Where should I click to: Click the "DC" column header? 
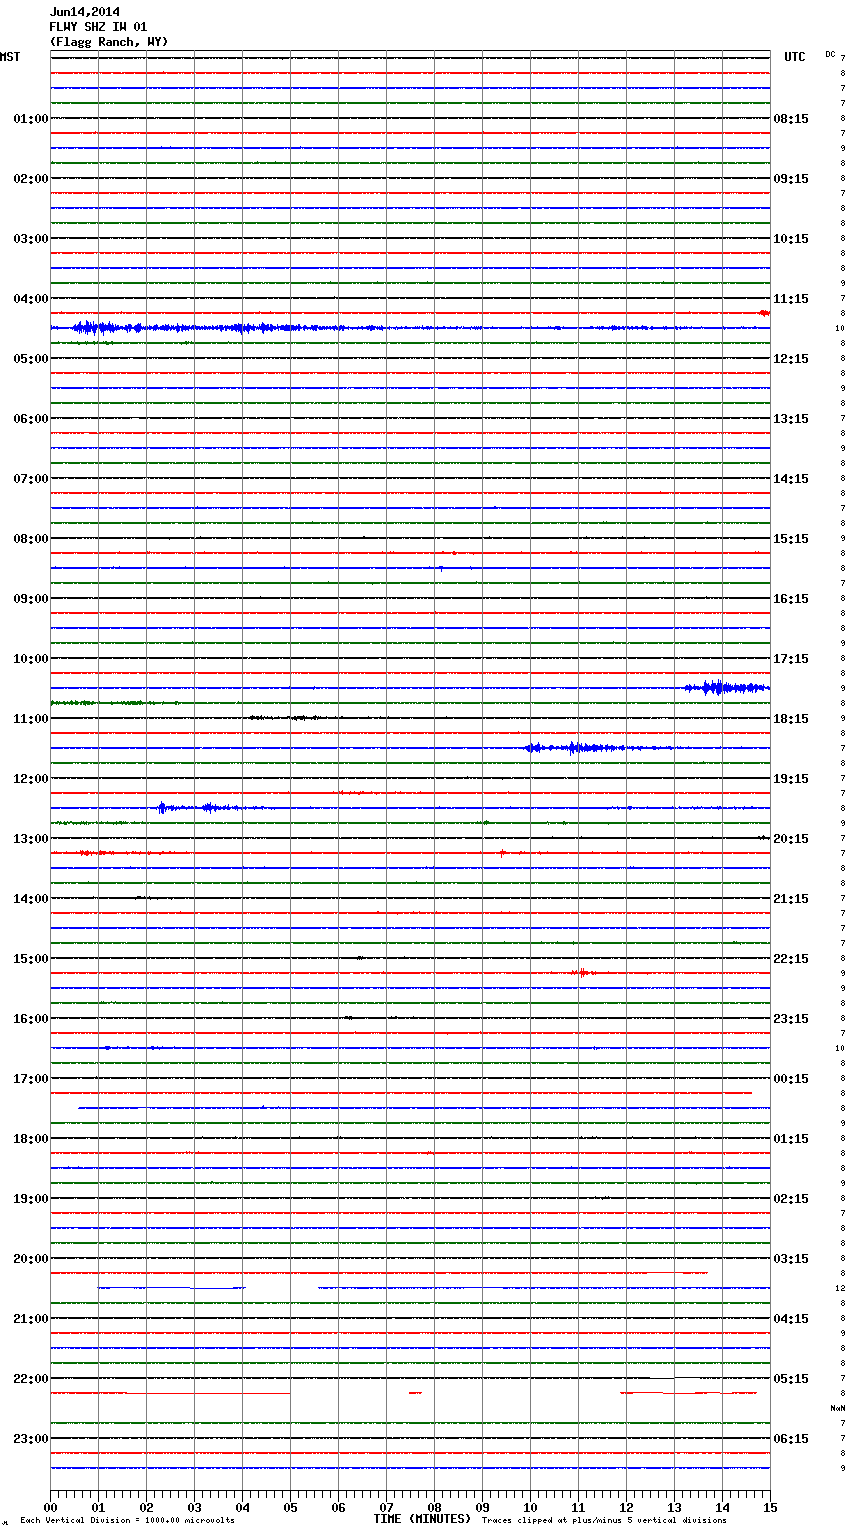830,54
